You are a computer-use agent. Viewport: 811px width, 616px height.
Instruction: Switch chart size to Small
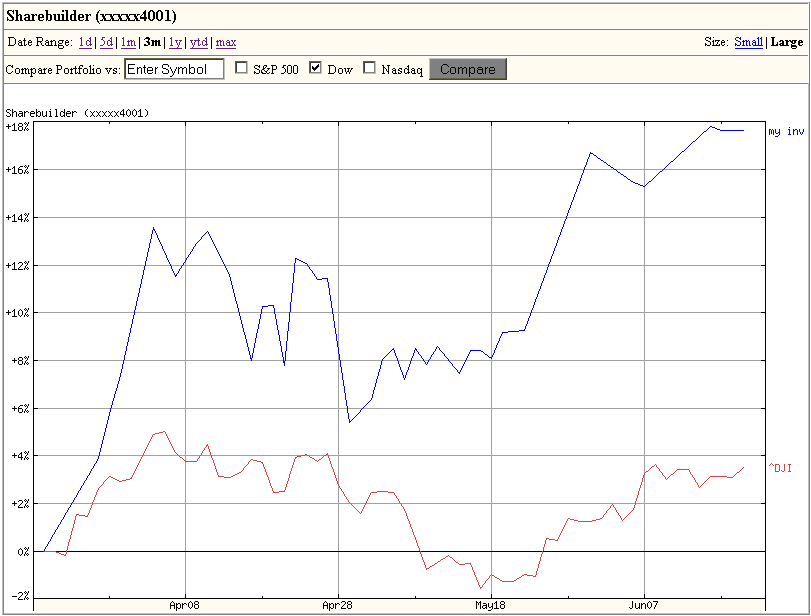click(748, 42)
